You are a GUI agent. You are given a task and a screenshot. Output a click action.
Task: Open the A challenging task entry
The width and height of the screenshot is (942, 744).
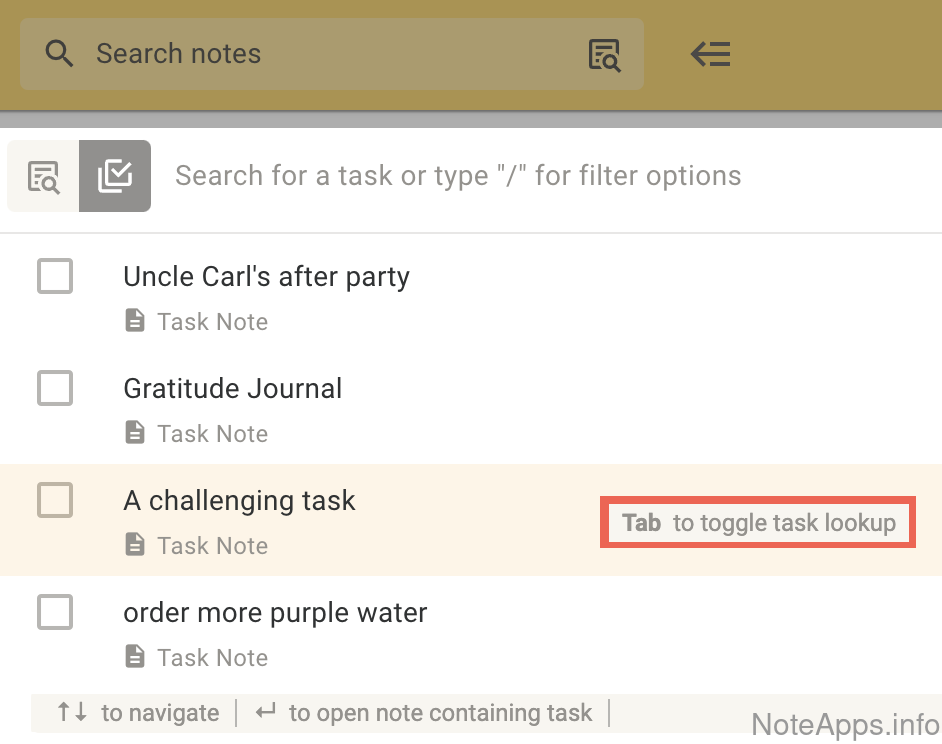pyautogui.click(x=239, y=501)
